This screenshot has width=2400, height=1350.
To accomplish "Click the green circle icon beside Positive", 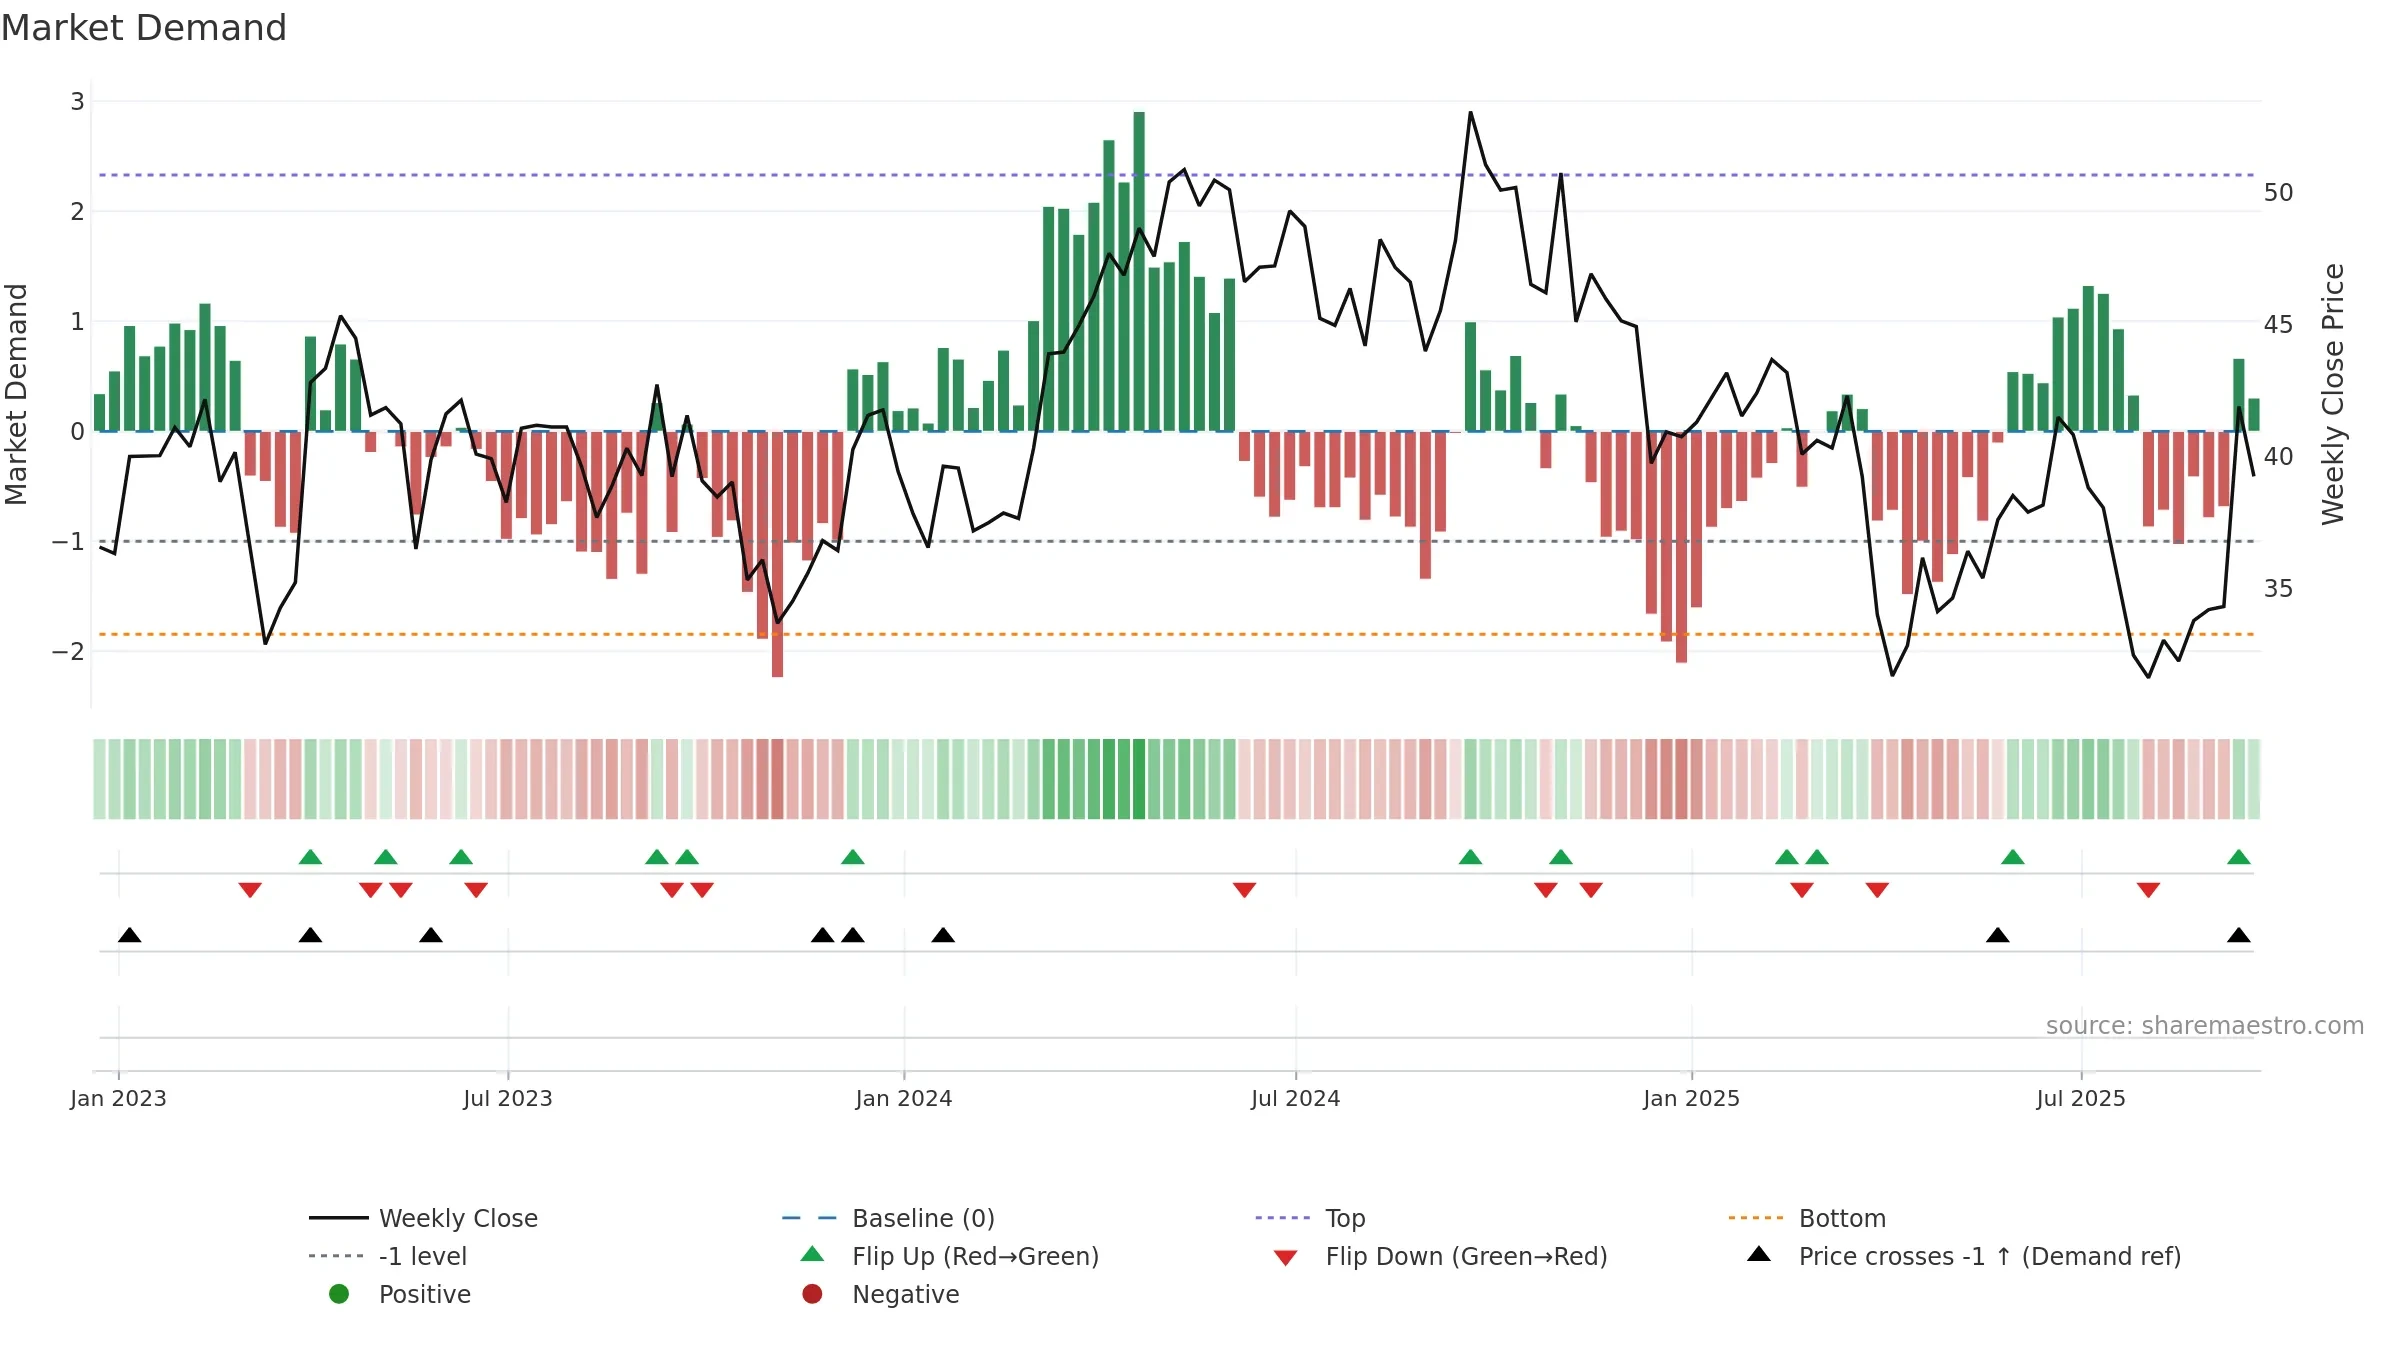I will (339, 1294).
